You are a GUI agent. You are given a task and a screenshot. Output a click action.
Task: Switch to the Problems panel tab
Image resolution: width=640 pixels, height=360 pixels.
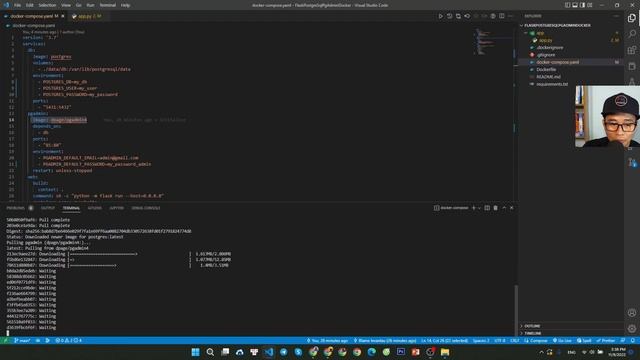coord(16,208)
